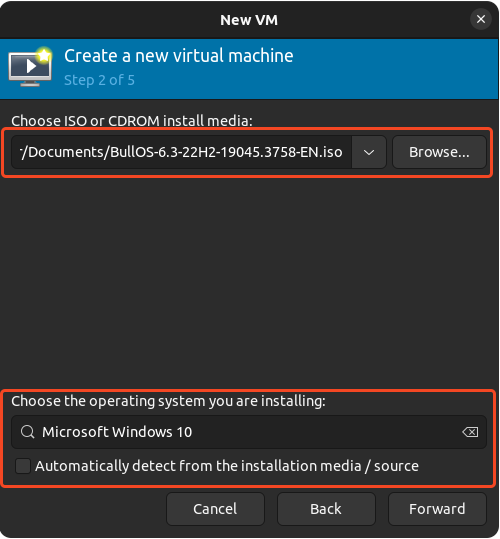500x539 pixels.
Task: Click the 'Create a new virtual machine' heading
Action: pyautogui.click(x=179, y=56)
